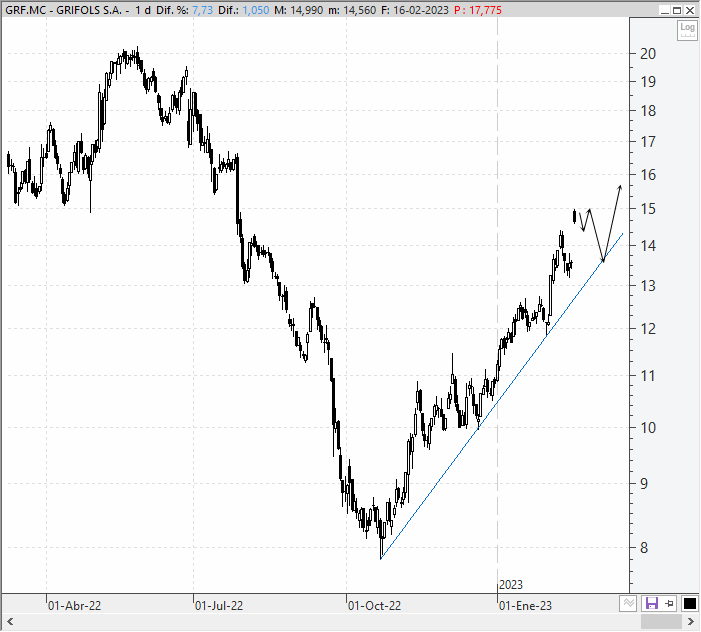Click the horizontal scrollbar thumb

click(x=661, y=622)
